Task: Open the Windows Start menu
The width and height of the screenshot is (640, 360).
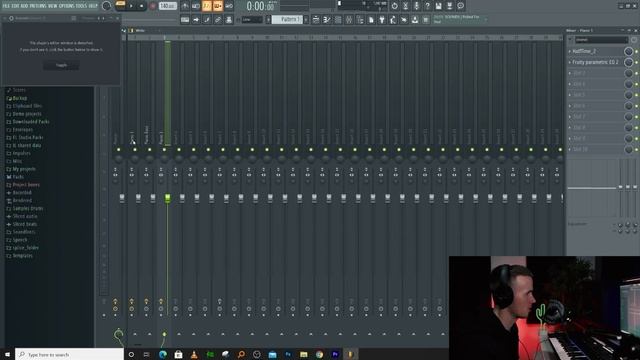Action: 7,354
